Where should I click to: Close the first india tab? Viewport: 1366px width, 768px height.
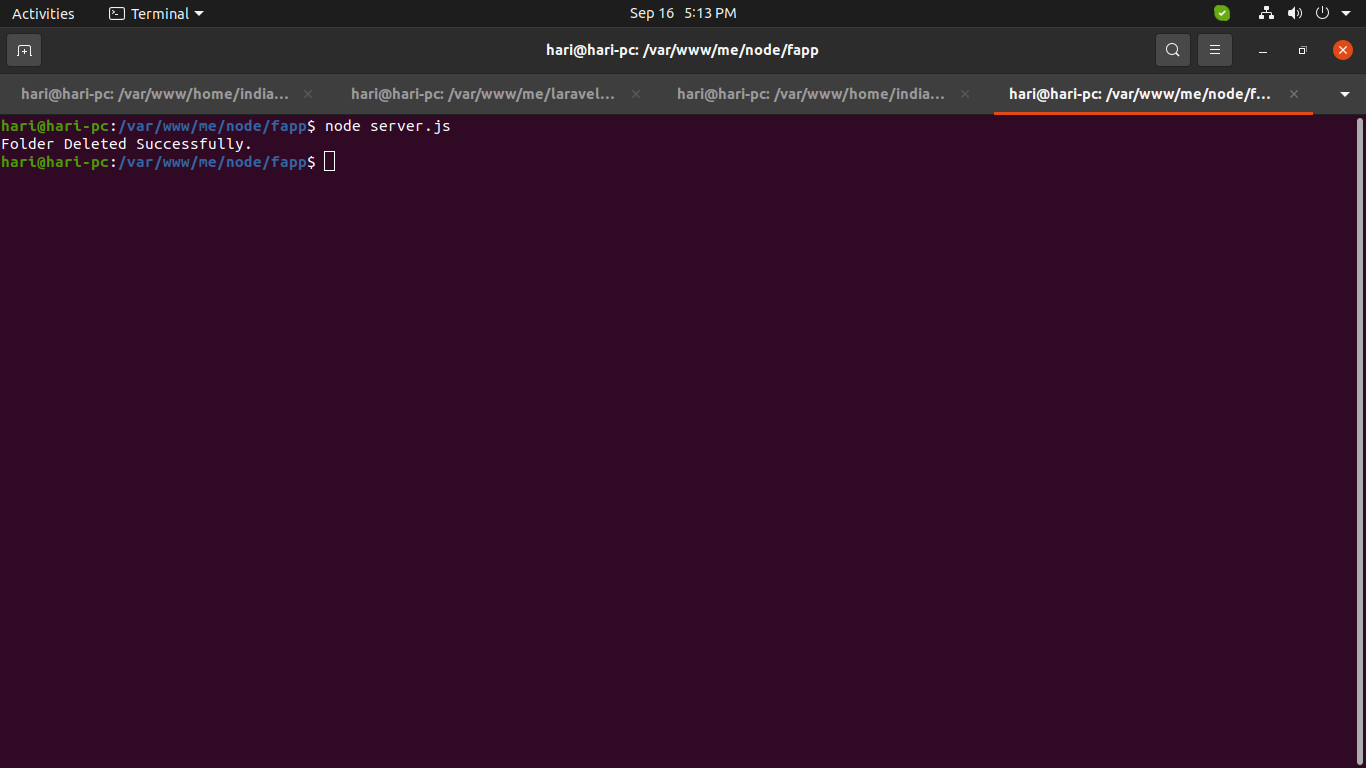[x=307, y=93]
